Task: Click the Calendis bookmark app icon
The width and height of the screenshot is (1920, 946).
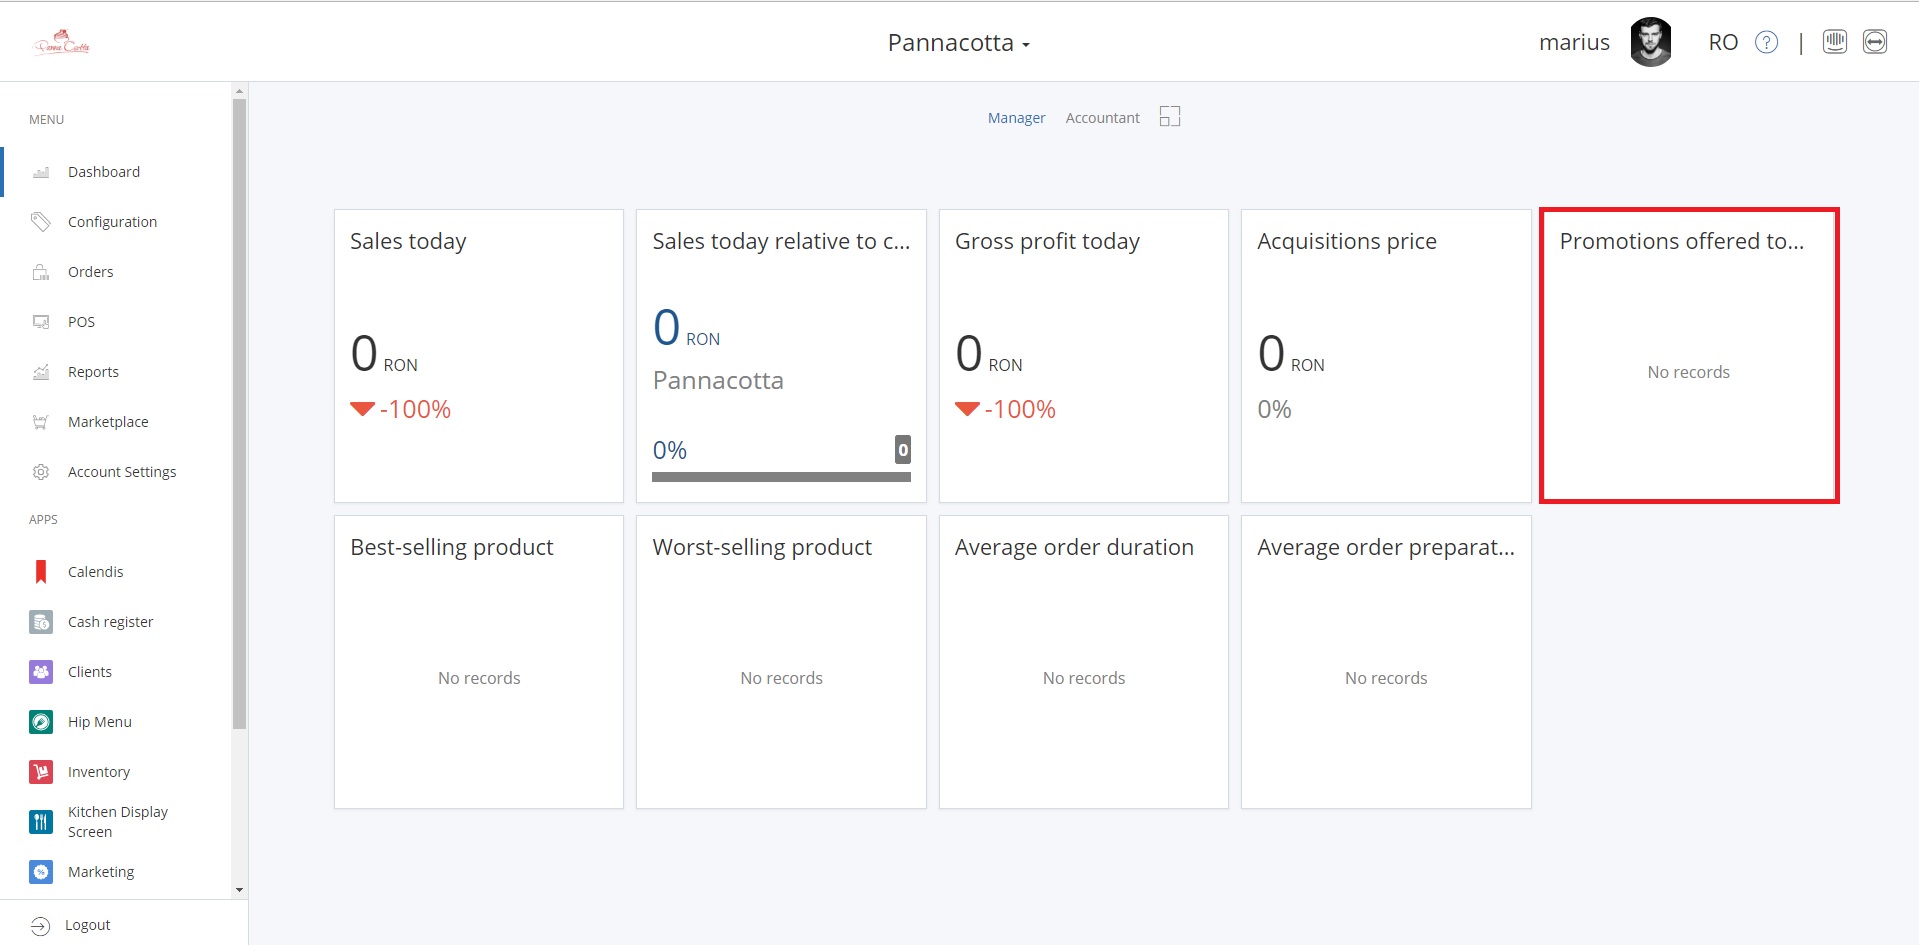Action: [x=41, y=572]
